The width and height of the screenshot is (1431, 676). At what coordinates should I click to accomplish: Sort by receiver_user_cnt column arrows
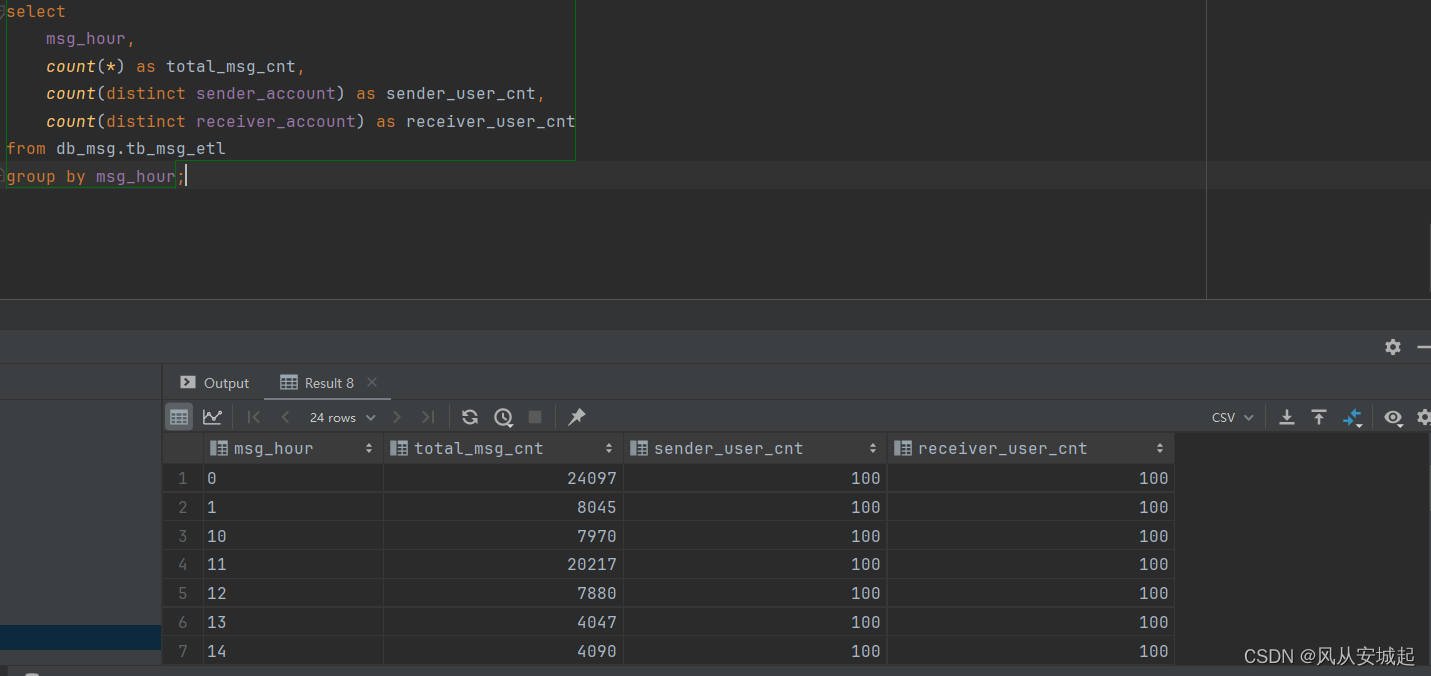pyautogui.click(x=1160, y=449)
